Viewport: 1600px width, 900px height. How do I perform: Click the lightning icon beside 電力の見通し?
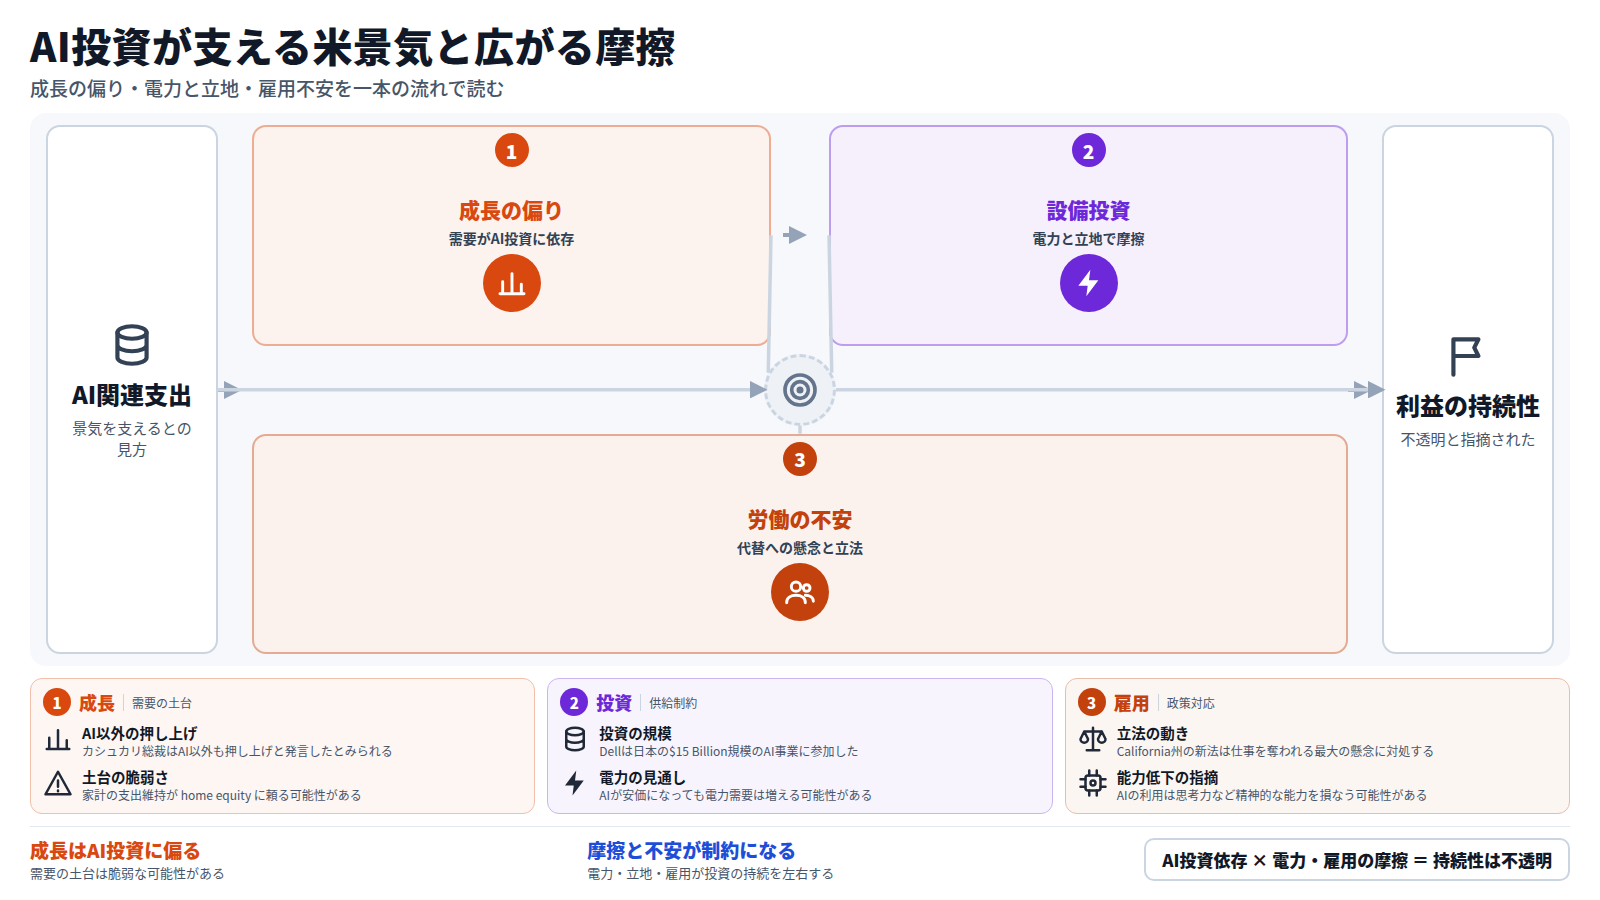[x=575, y=784]
